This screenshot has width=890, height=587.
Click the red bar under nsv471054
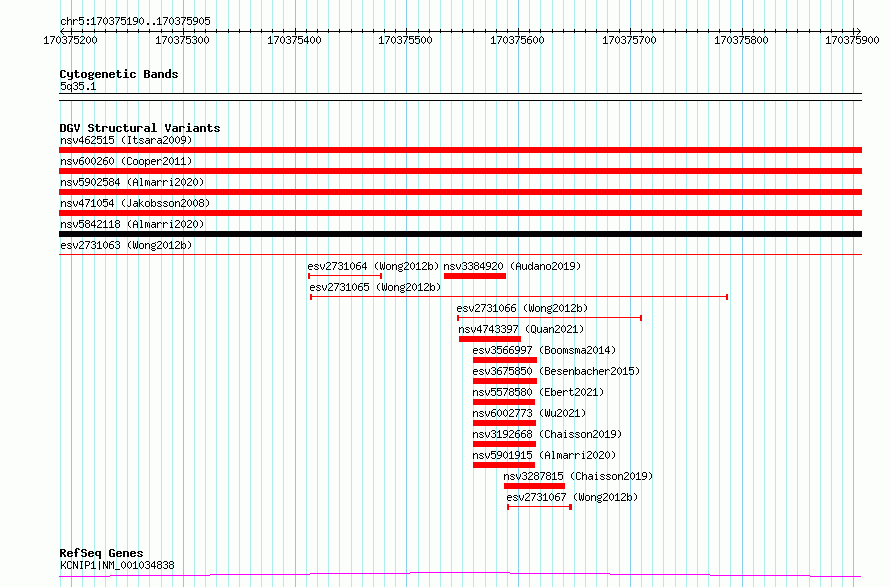[x=460, y=213]
